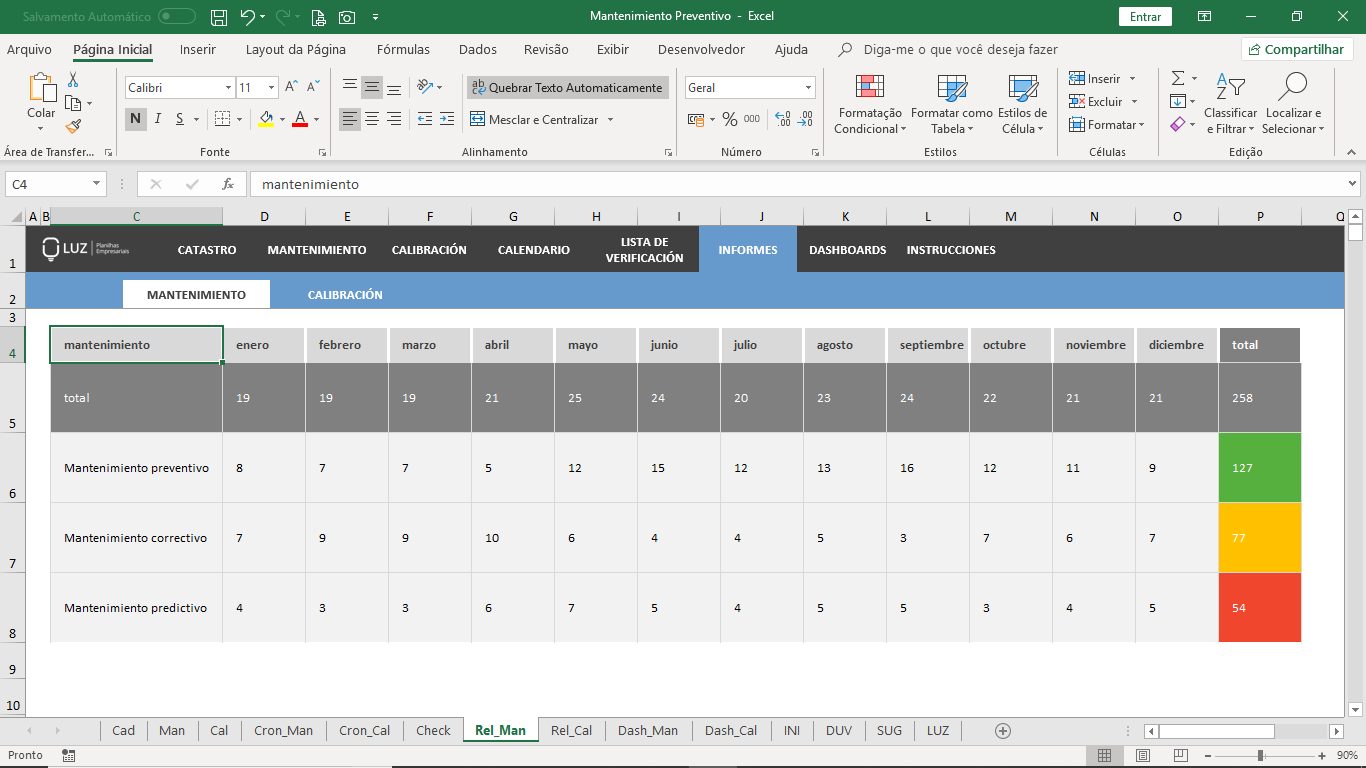Open Formatar como Tabela gallery
The height and width of the screenshot is (768, 1366).
pos(951,104)
